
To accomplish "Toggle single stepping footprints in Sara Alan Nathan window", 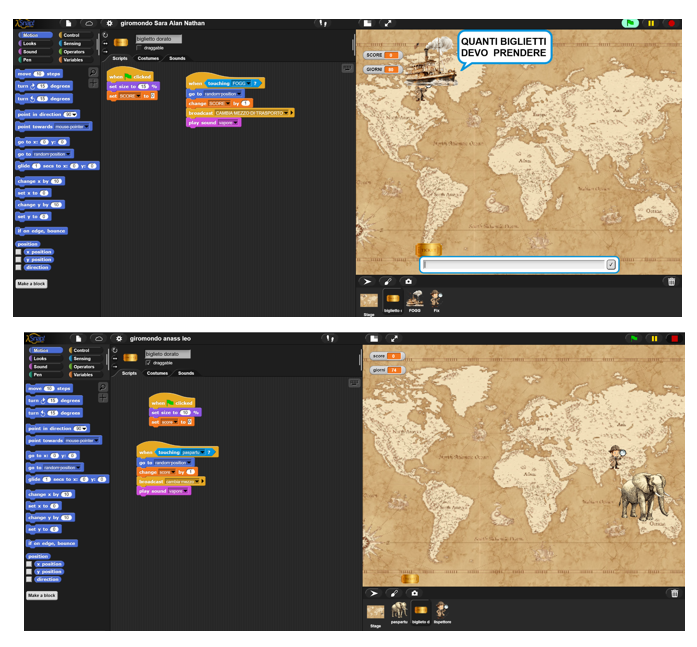I will click(323, 23).
